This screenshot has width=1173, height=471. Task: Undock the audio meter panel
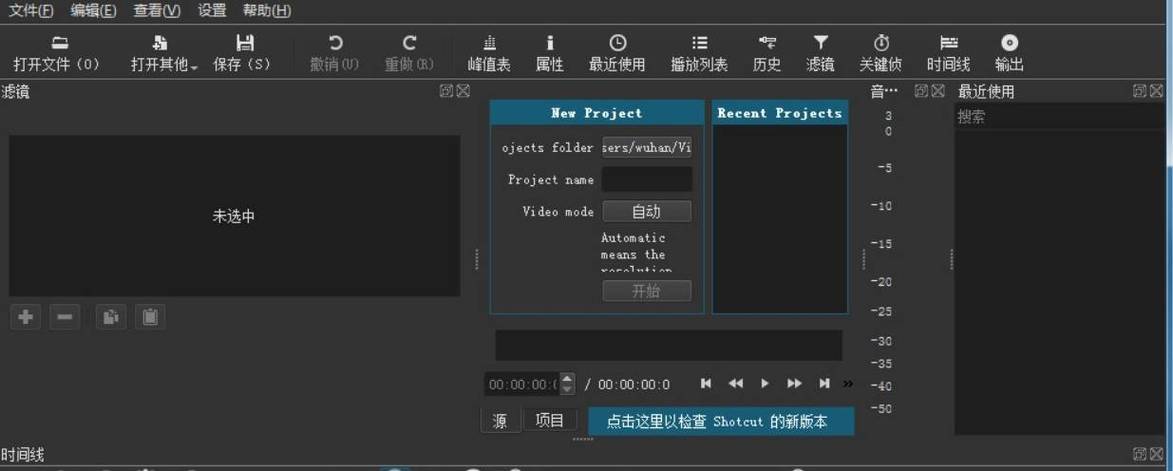(x=922, y=91)
